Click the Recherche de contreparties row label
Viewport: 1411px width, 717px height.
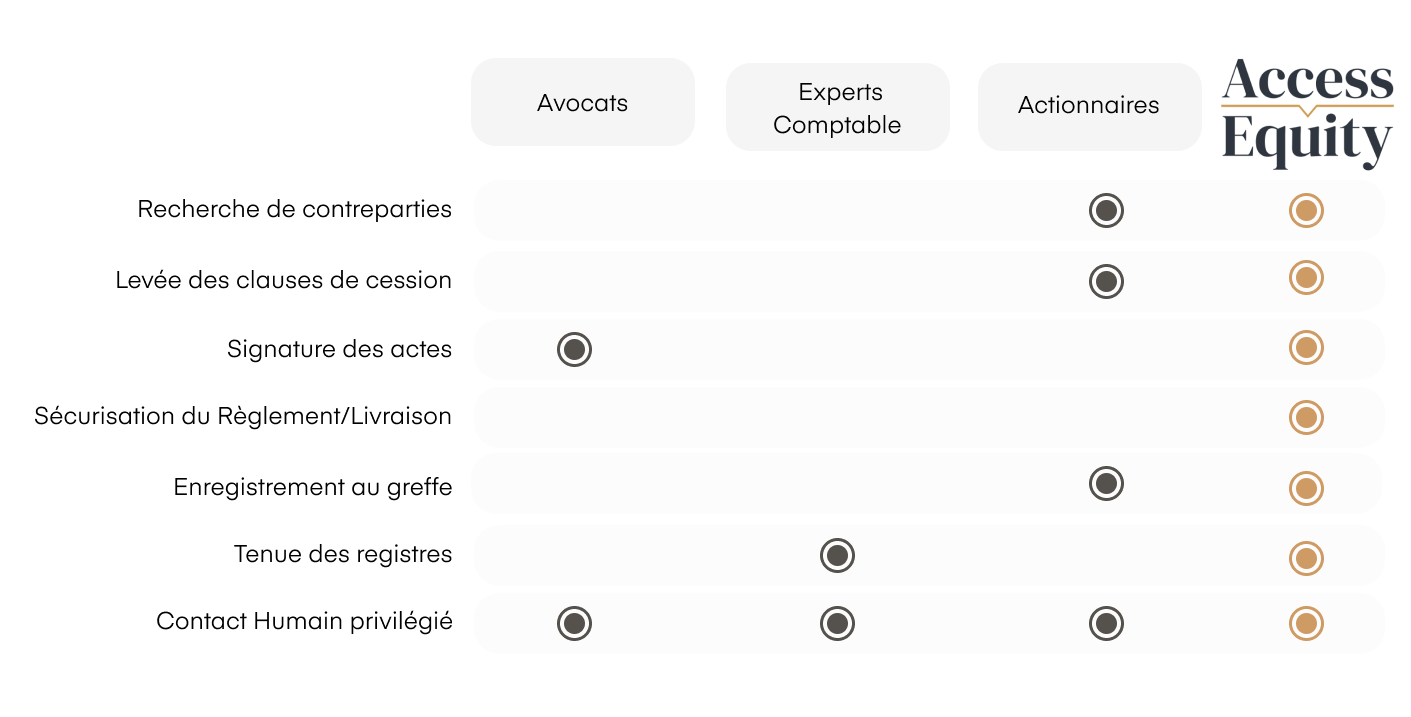294,210
